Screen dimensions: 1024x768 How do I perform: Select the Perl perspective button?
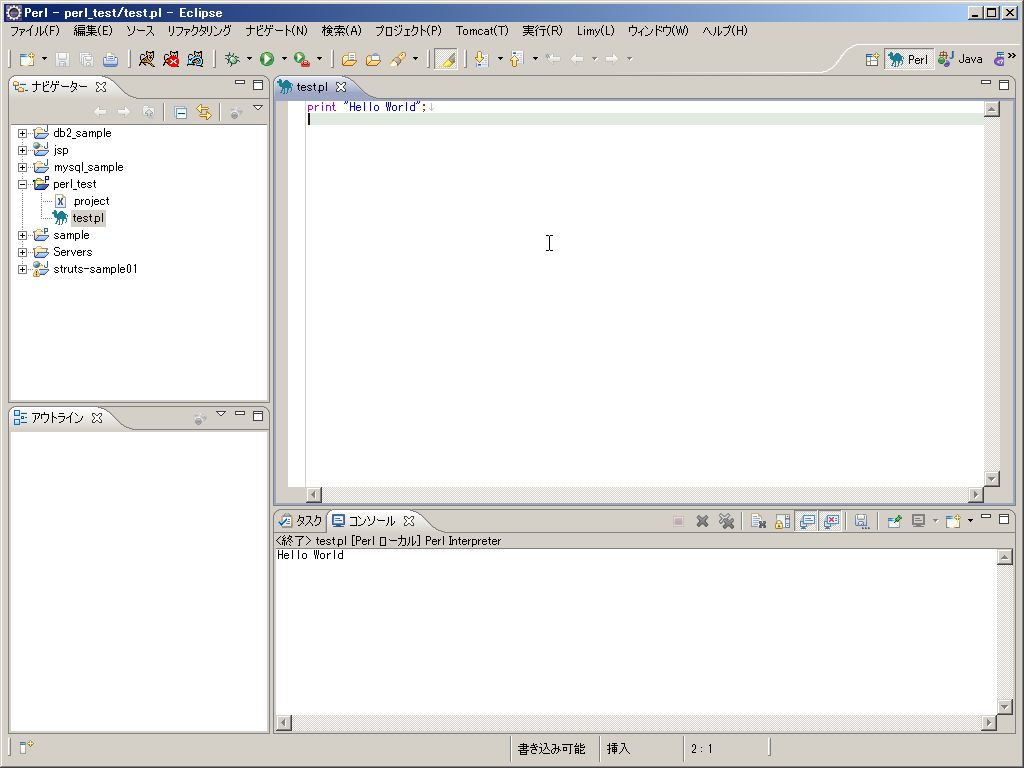908,59
